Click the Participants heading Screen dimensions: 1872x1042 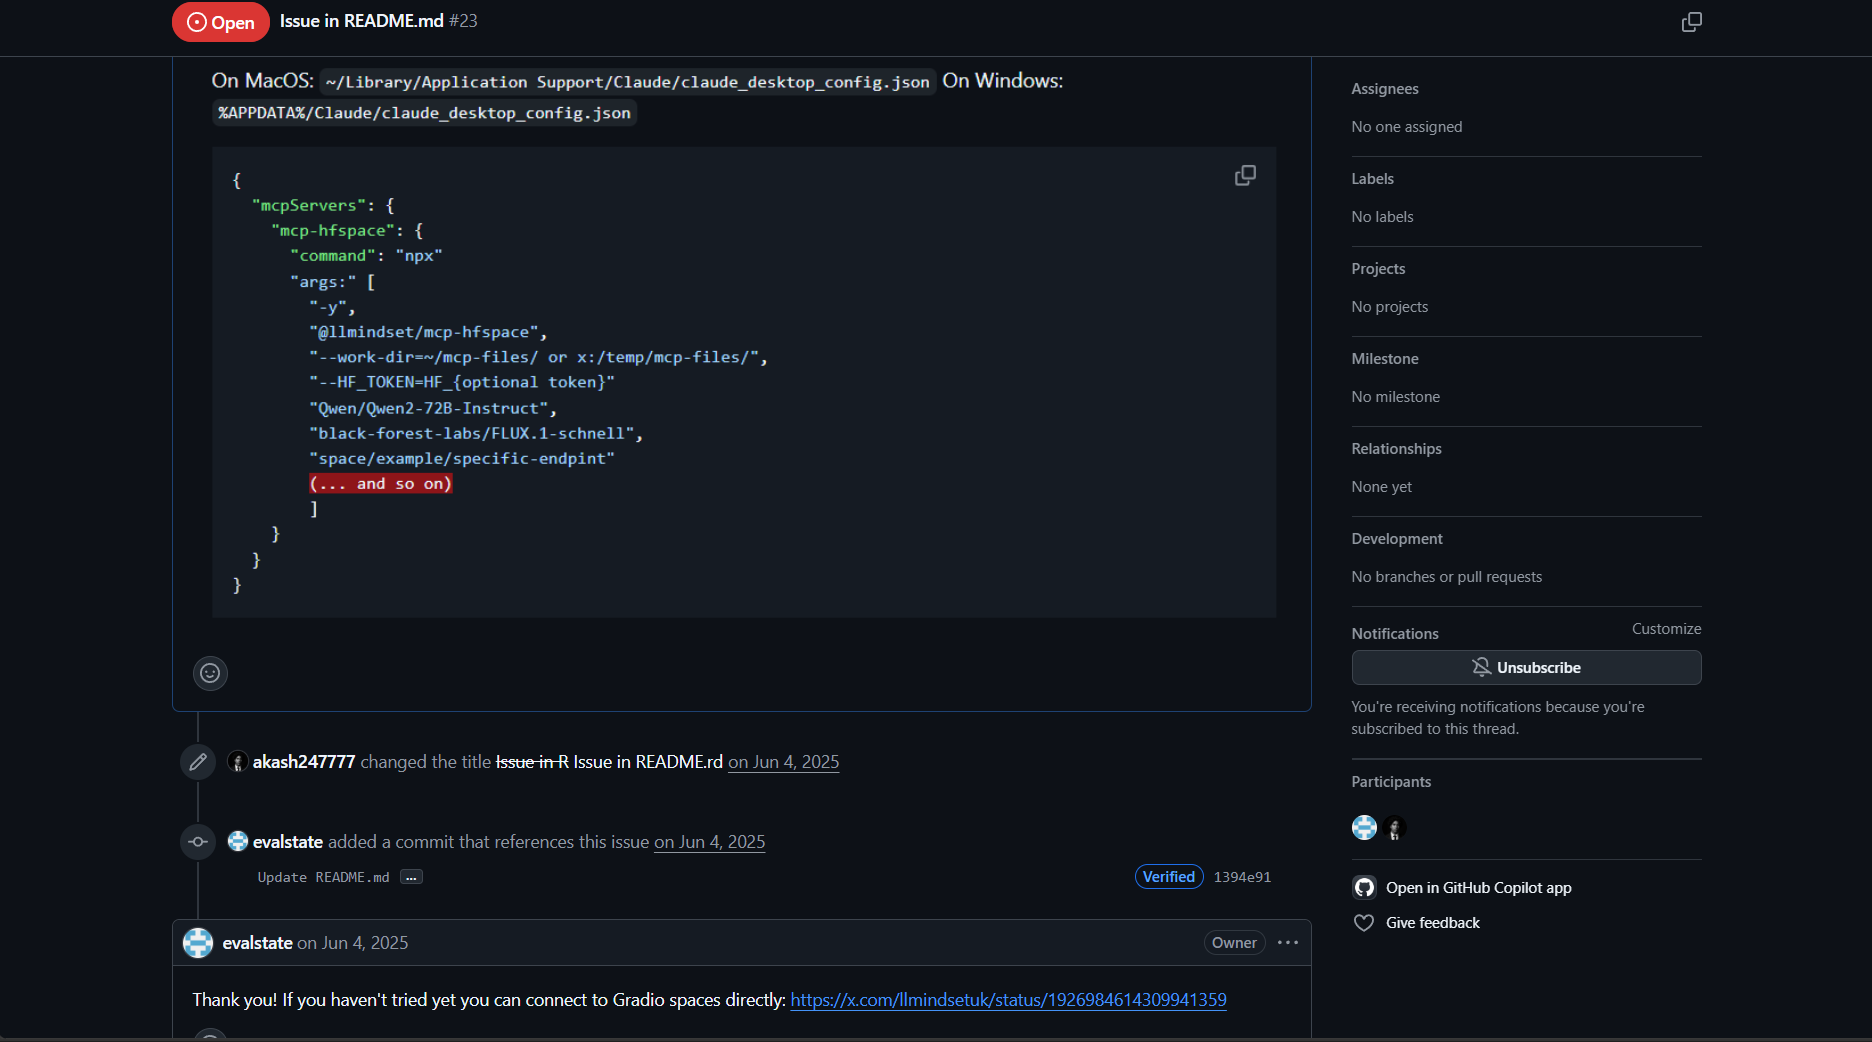pos(1391,782)
